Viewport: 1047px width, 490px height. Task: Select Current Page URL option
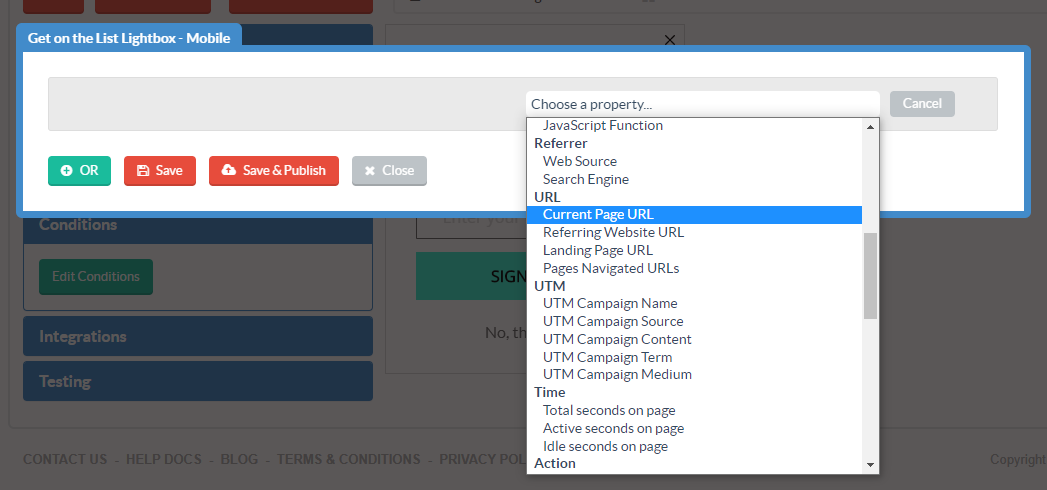pos(598,214)
